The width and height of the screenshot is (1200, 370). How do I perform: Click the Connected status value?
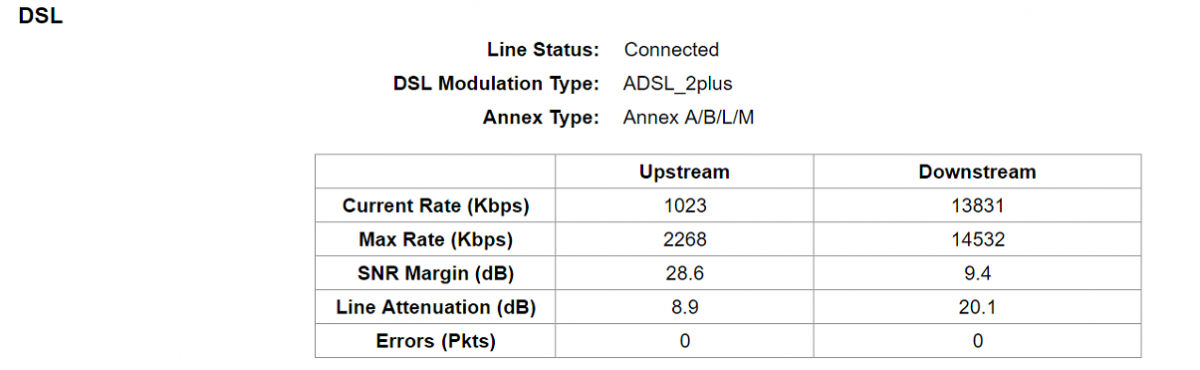(x=671, y=49)
